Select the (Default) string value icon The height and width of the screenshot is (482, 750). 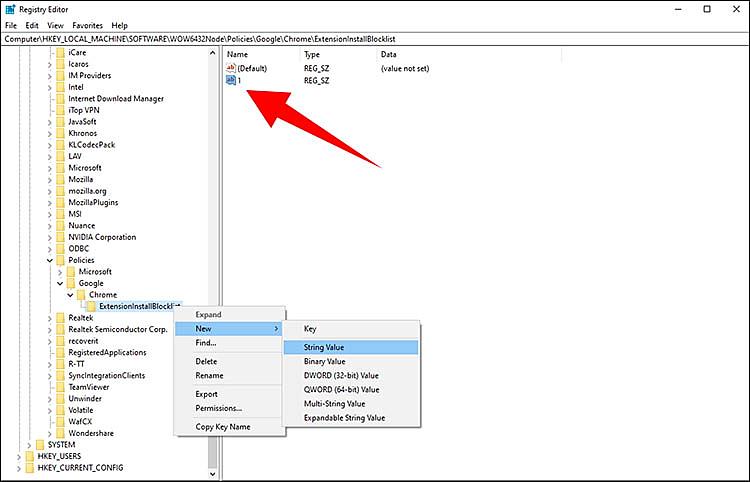[231, 68]
